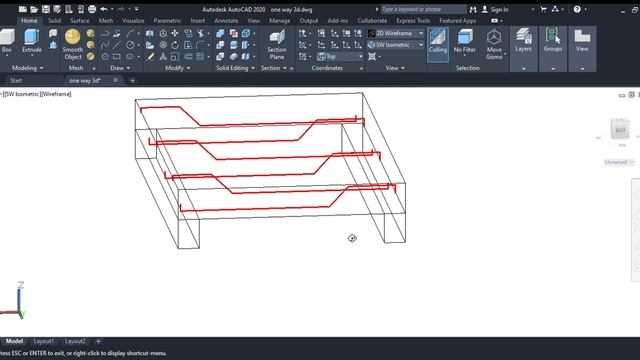The width and height of the screenshot is (640, 360).
Task: Select the Line draw tool
Action: 117,45
